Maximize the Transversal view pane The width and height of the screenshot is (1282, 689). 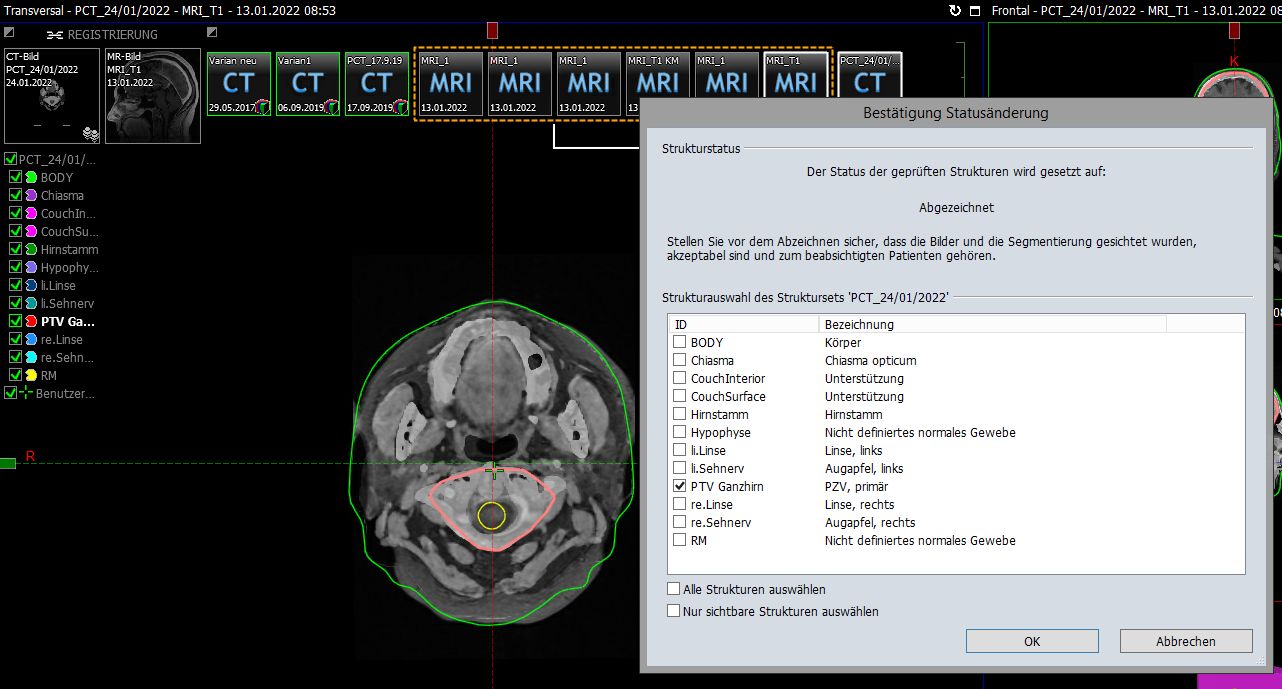975,11
